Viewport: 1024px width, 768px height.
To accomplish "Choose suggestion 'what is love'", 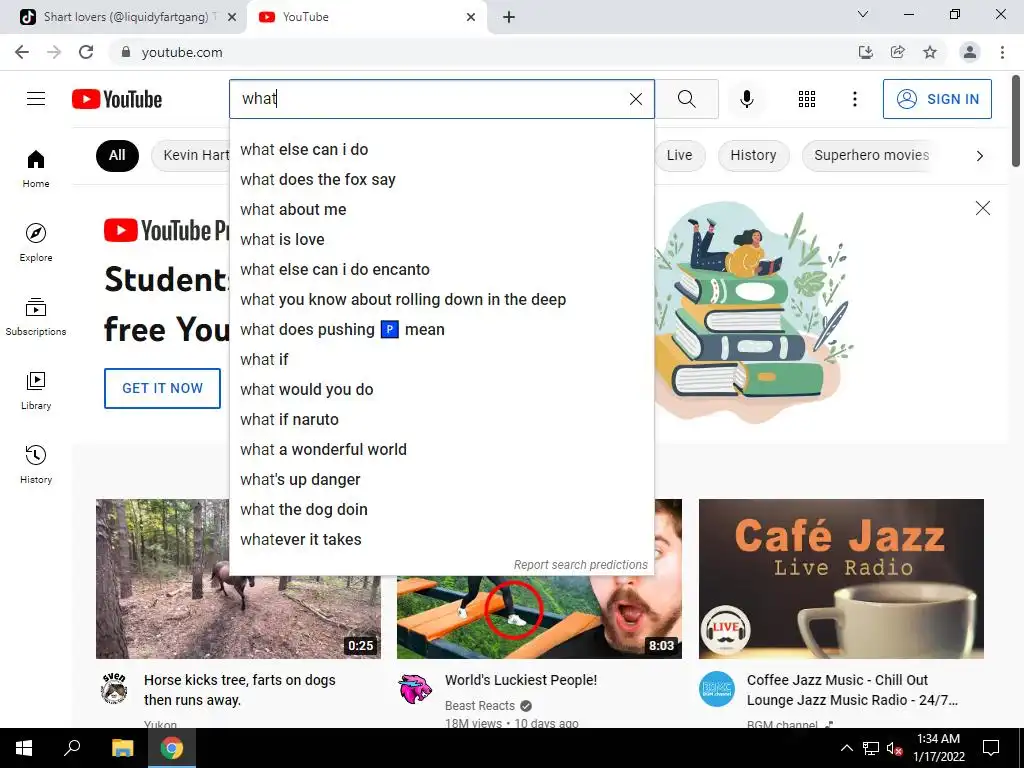I will click(x=441, y=240).
